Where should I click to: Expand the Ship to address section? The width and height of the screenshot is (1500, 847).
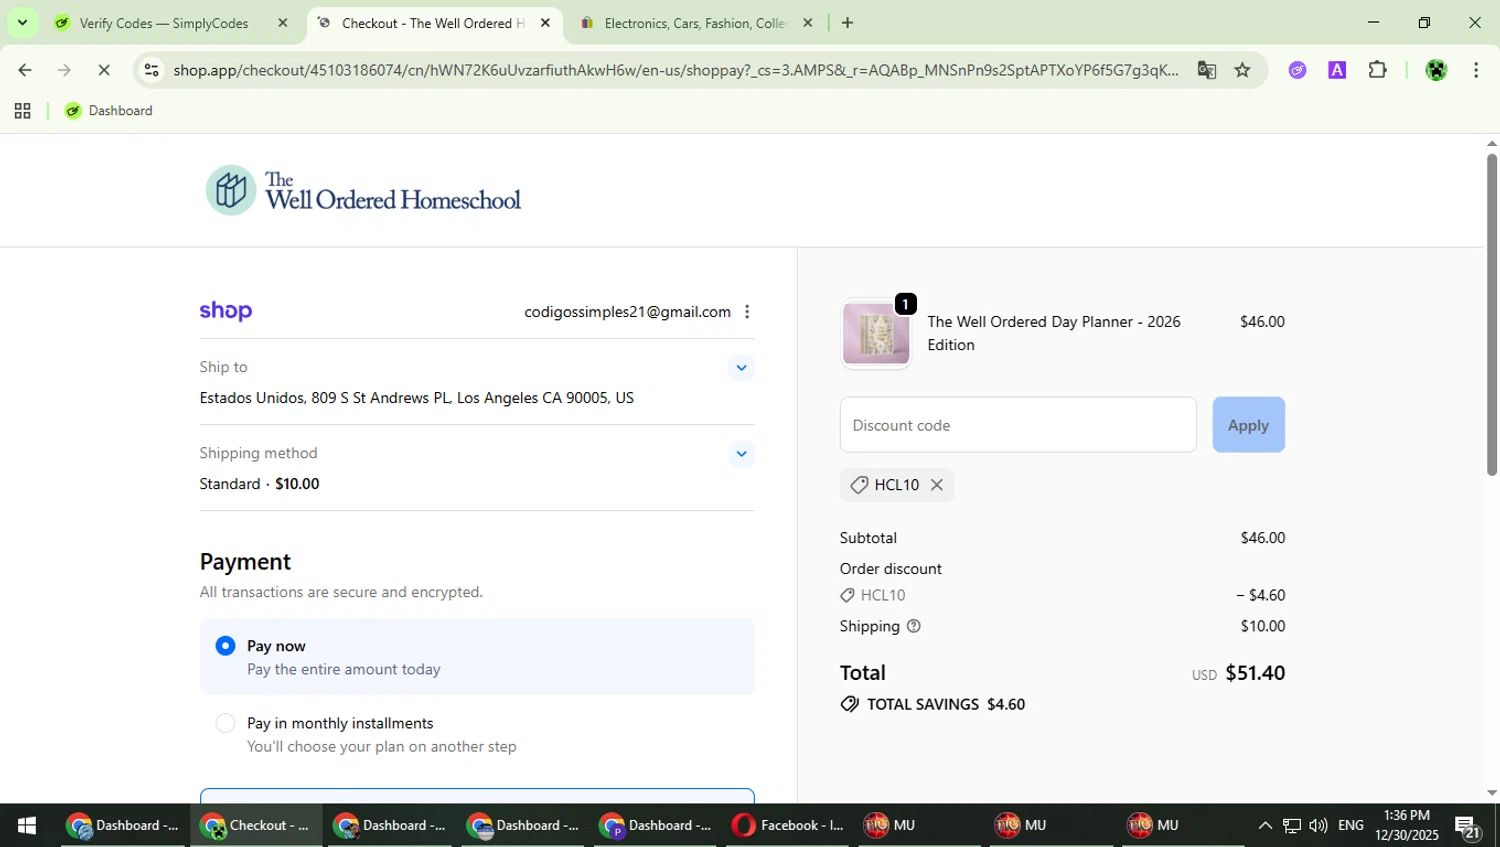coord(741,368)
